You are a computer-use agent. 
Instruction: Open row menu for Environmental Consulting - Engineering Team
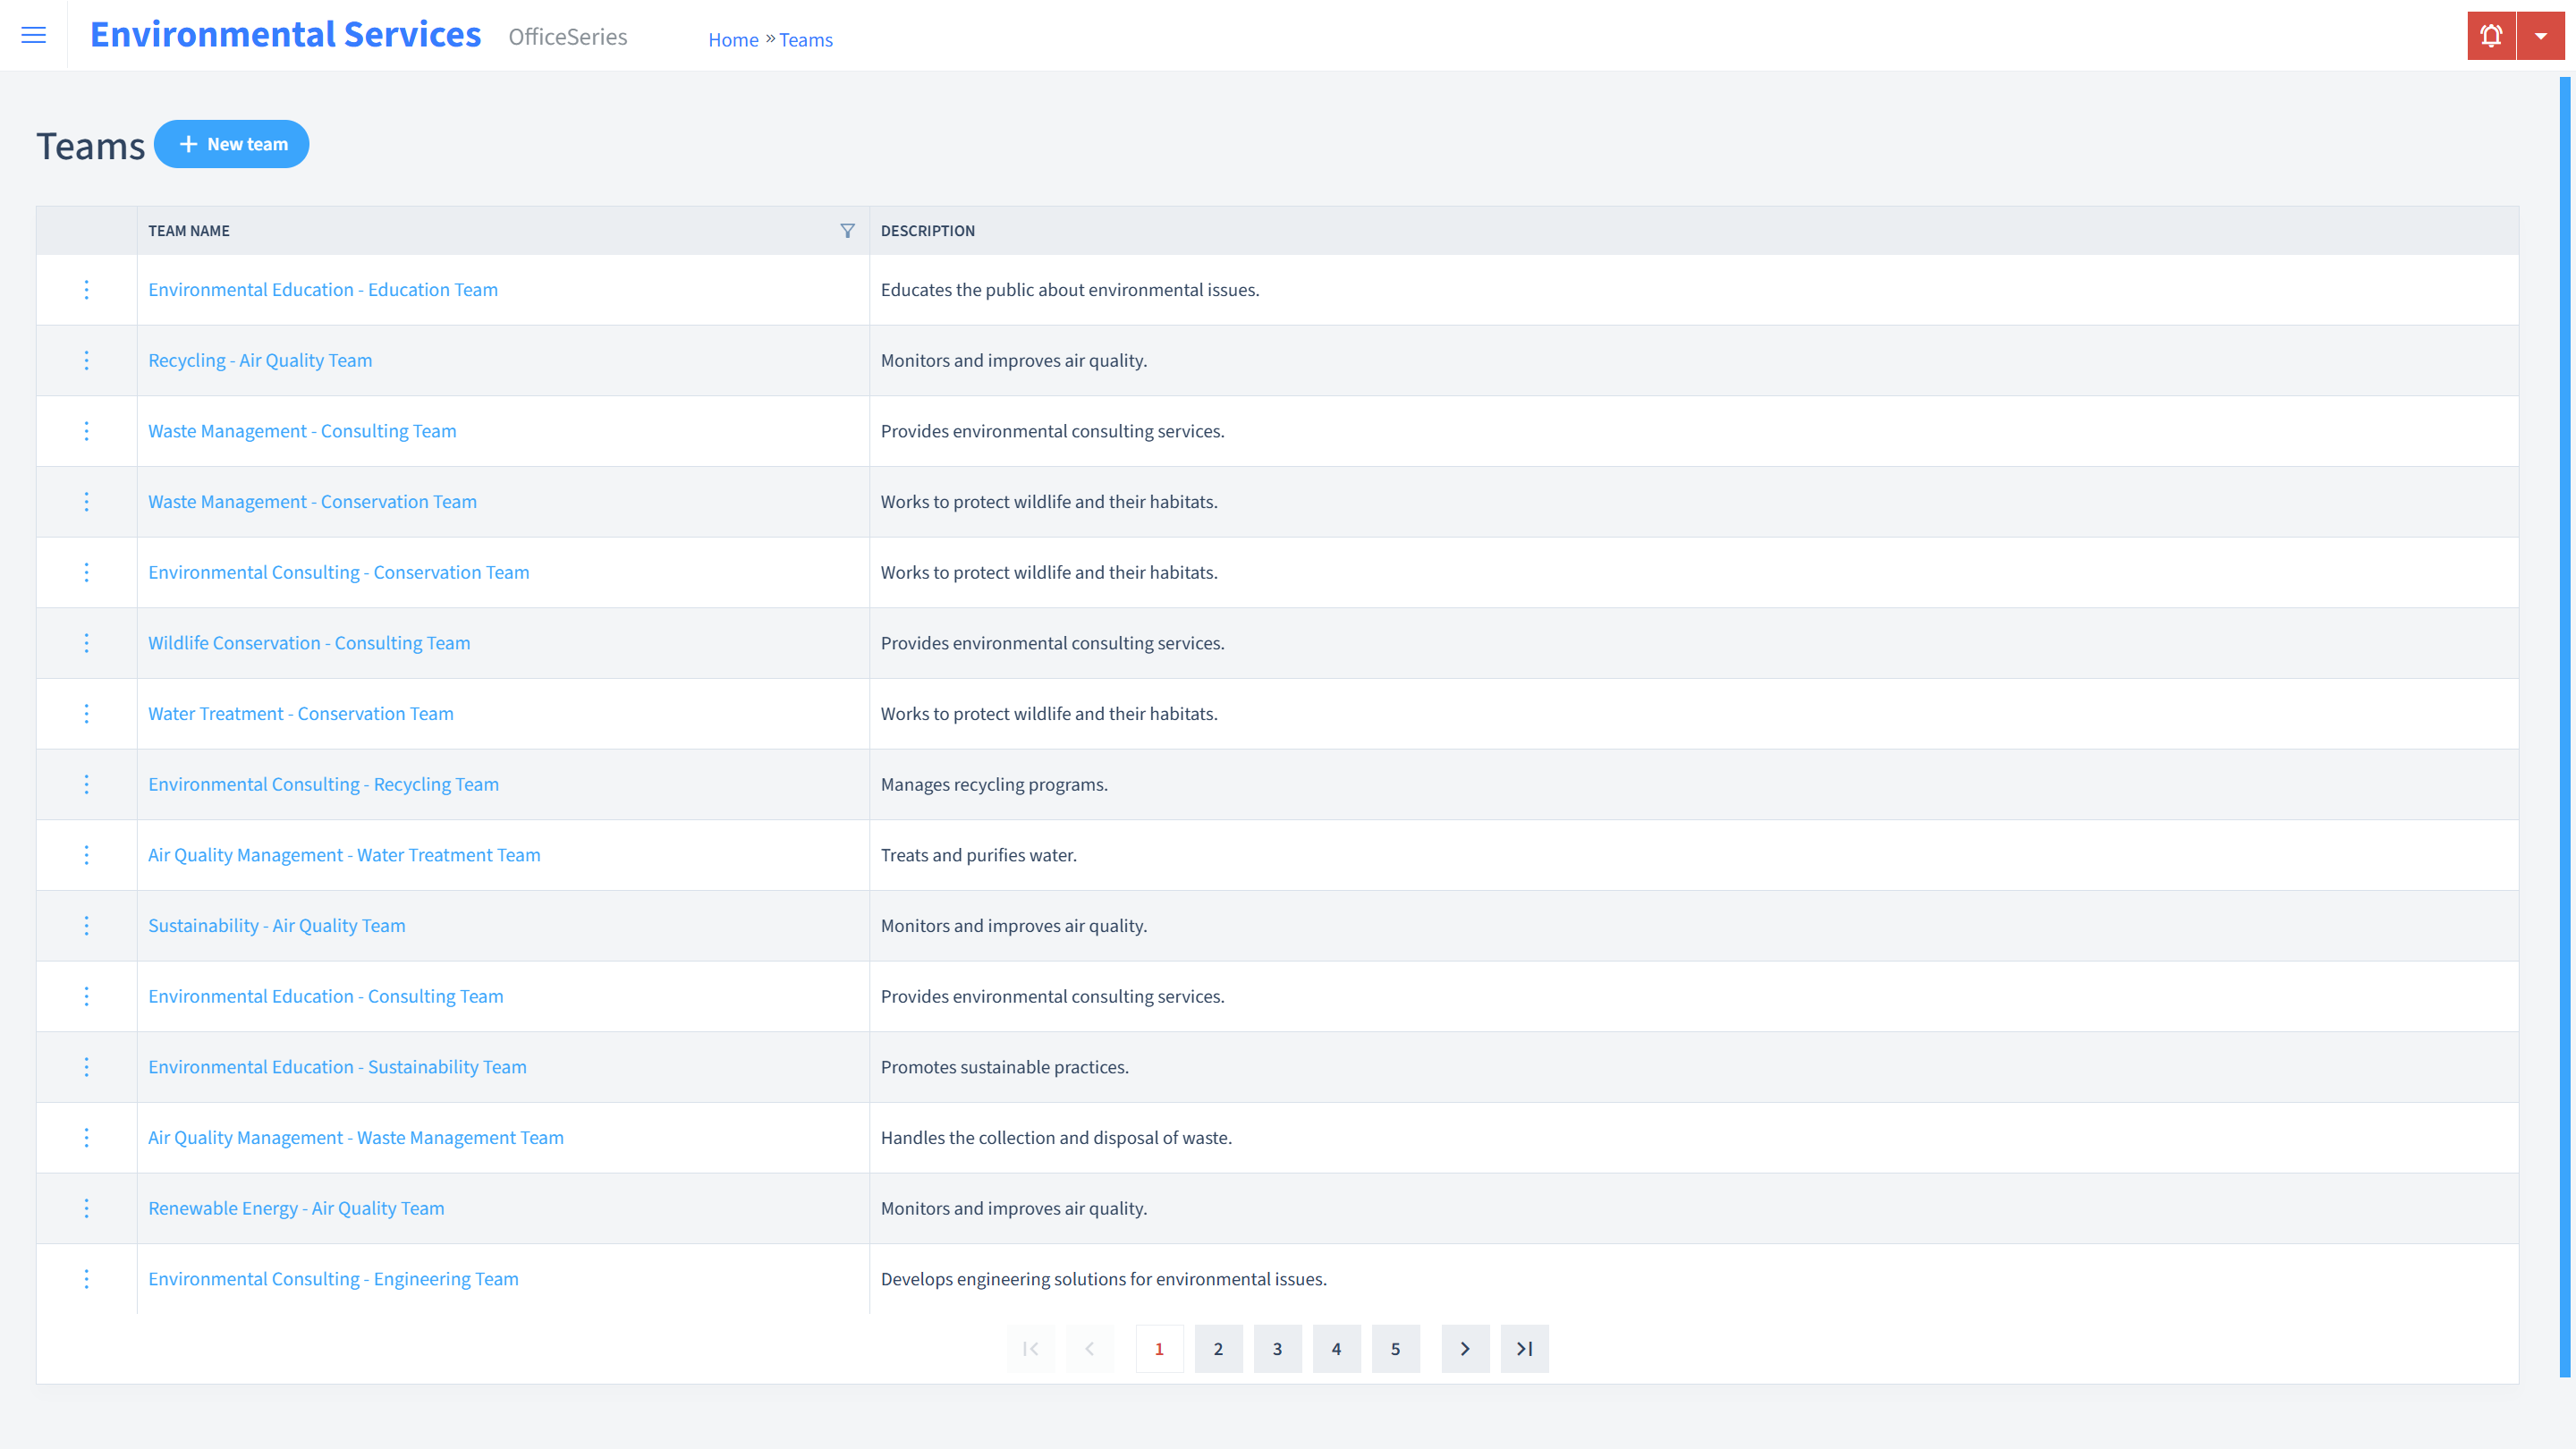[x=87, y=1279]
